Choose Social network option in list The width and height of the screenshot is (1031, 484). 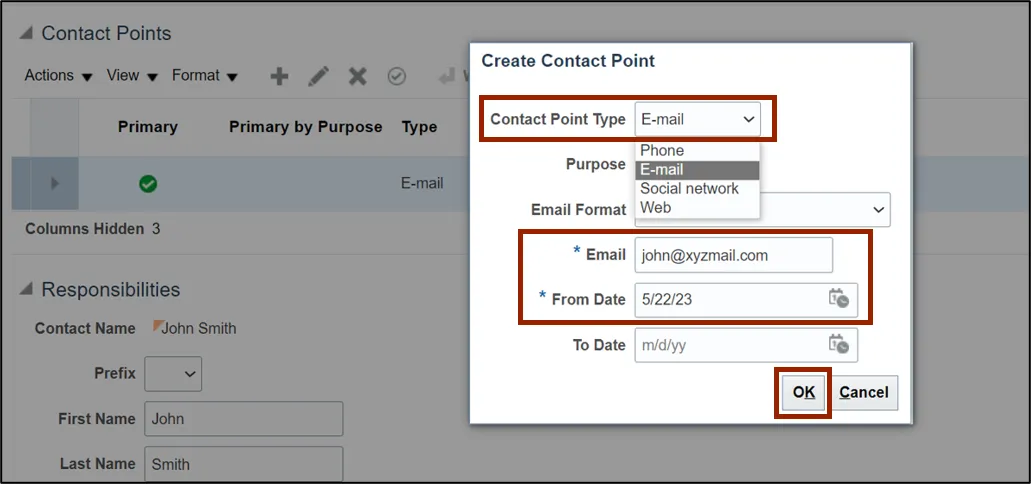coord(689,189)
